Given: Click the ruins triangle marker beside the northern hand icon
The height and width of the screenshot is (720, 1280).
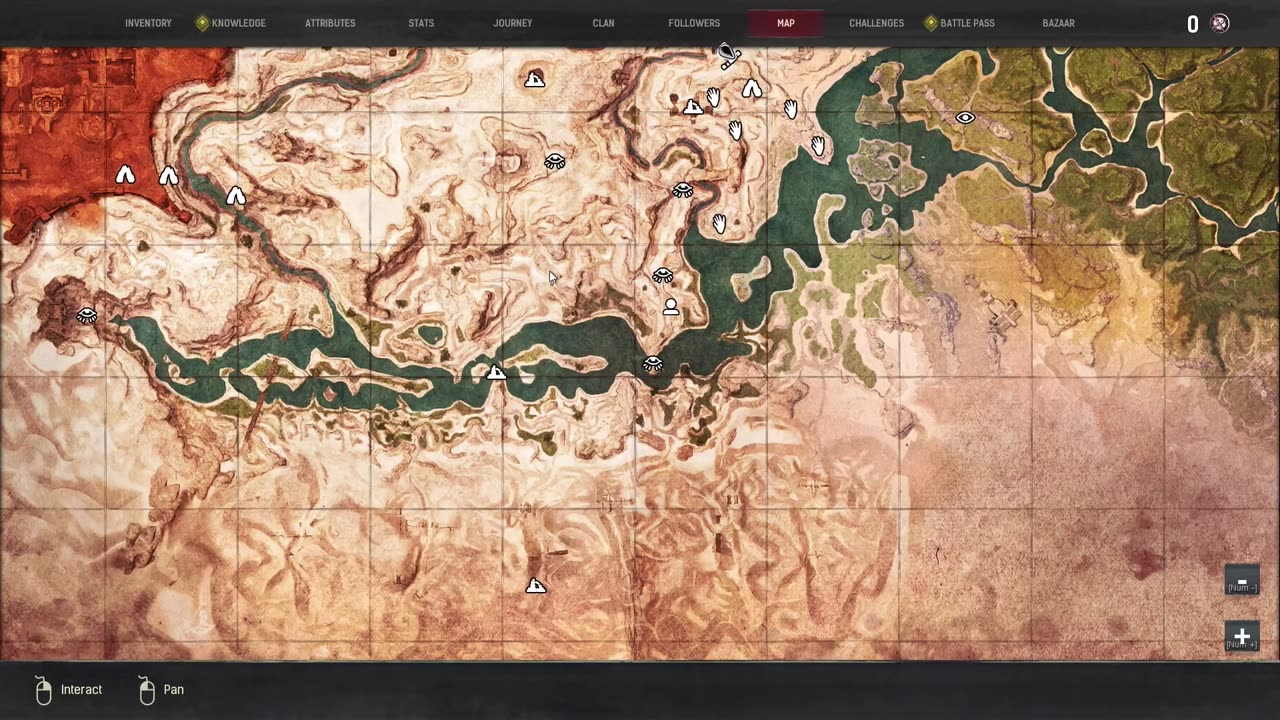Looking at the screenshot, I should click(x=692, y=107).
